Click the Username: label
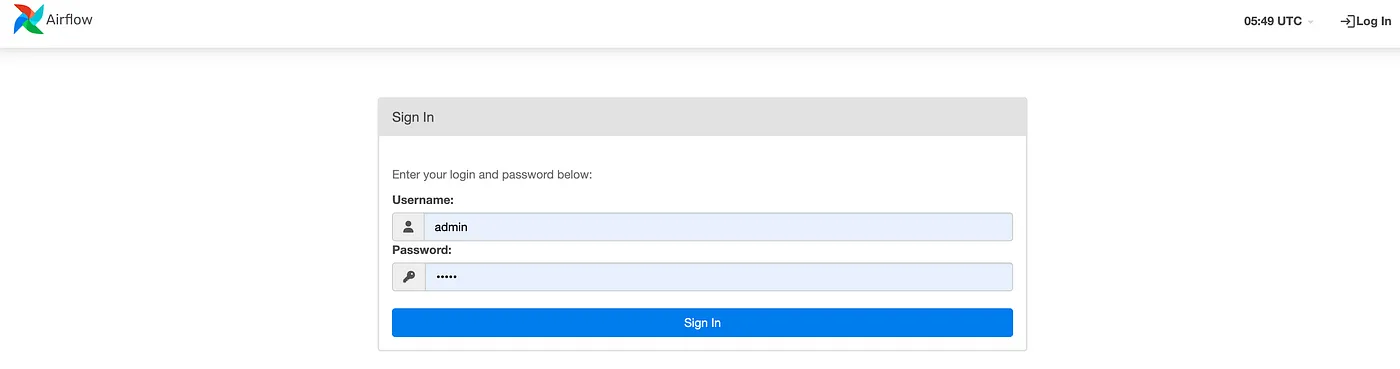This screenshot has height=369, width=1400. (423, 200)
